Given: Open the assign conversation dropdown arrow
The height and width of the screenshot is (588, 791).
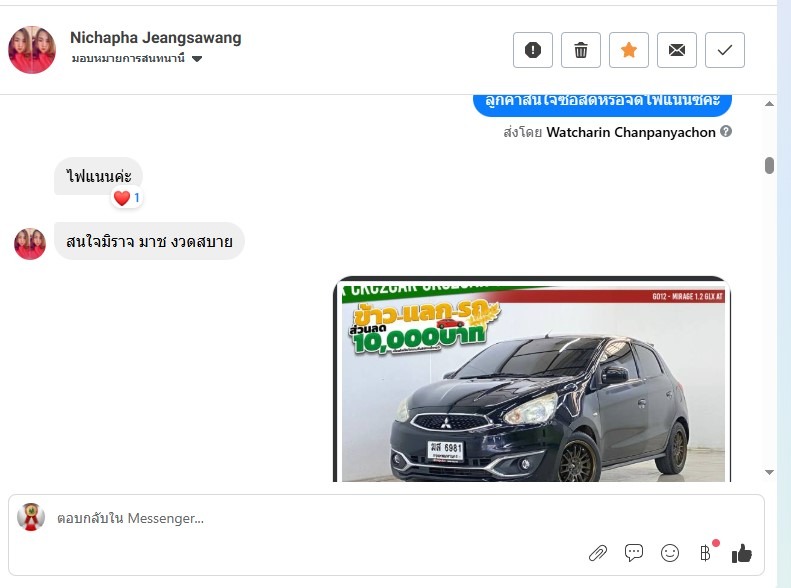Looking at the screenshot, I should point(197,59).
